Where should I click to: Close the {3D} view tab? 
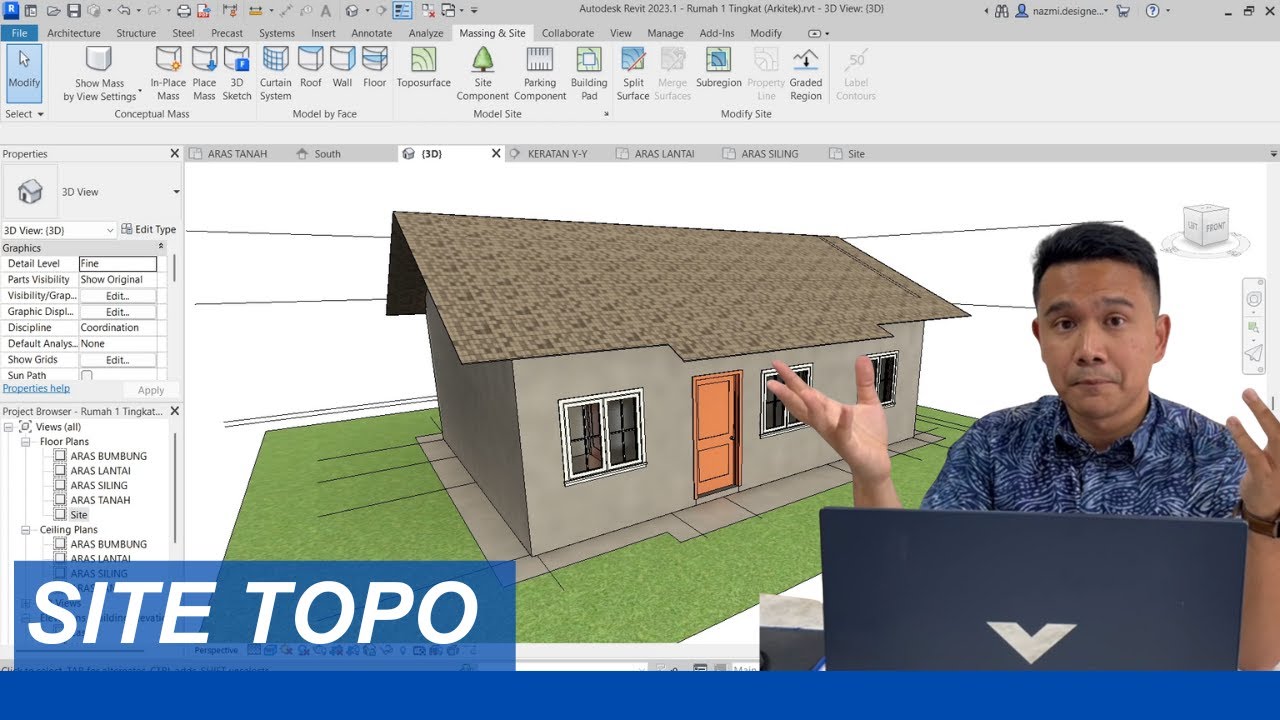coord(496,154)
